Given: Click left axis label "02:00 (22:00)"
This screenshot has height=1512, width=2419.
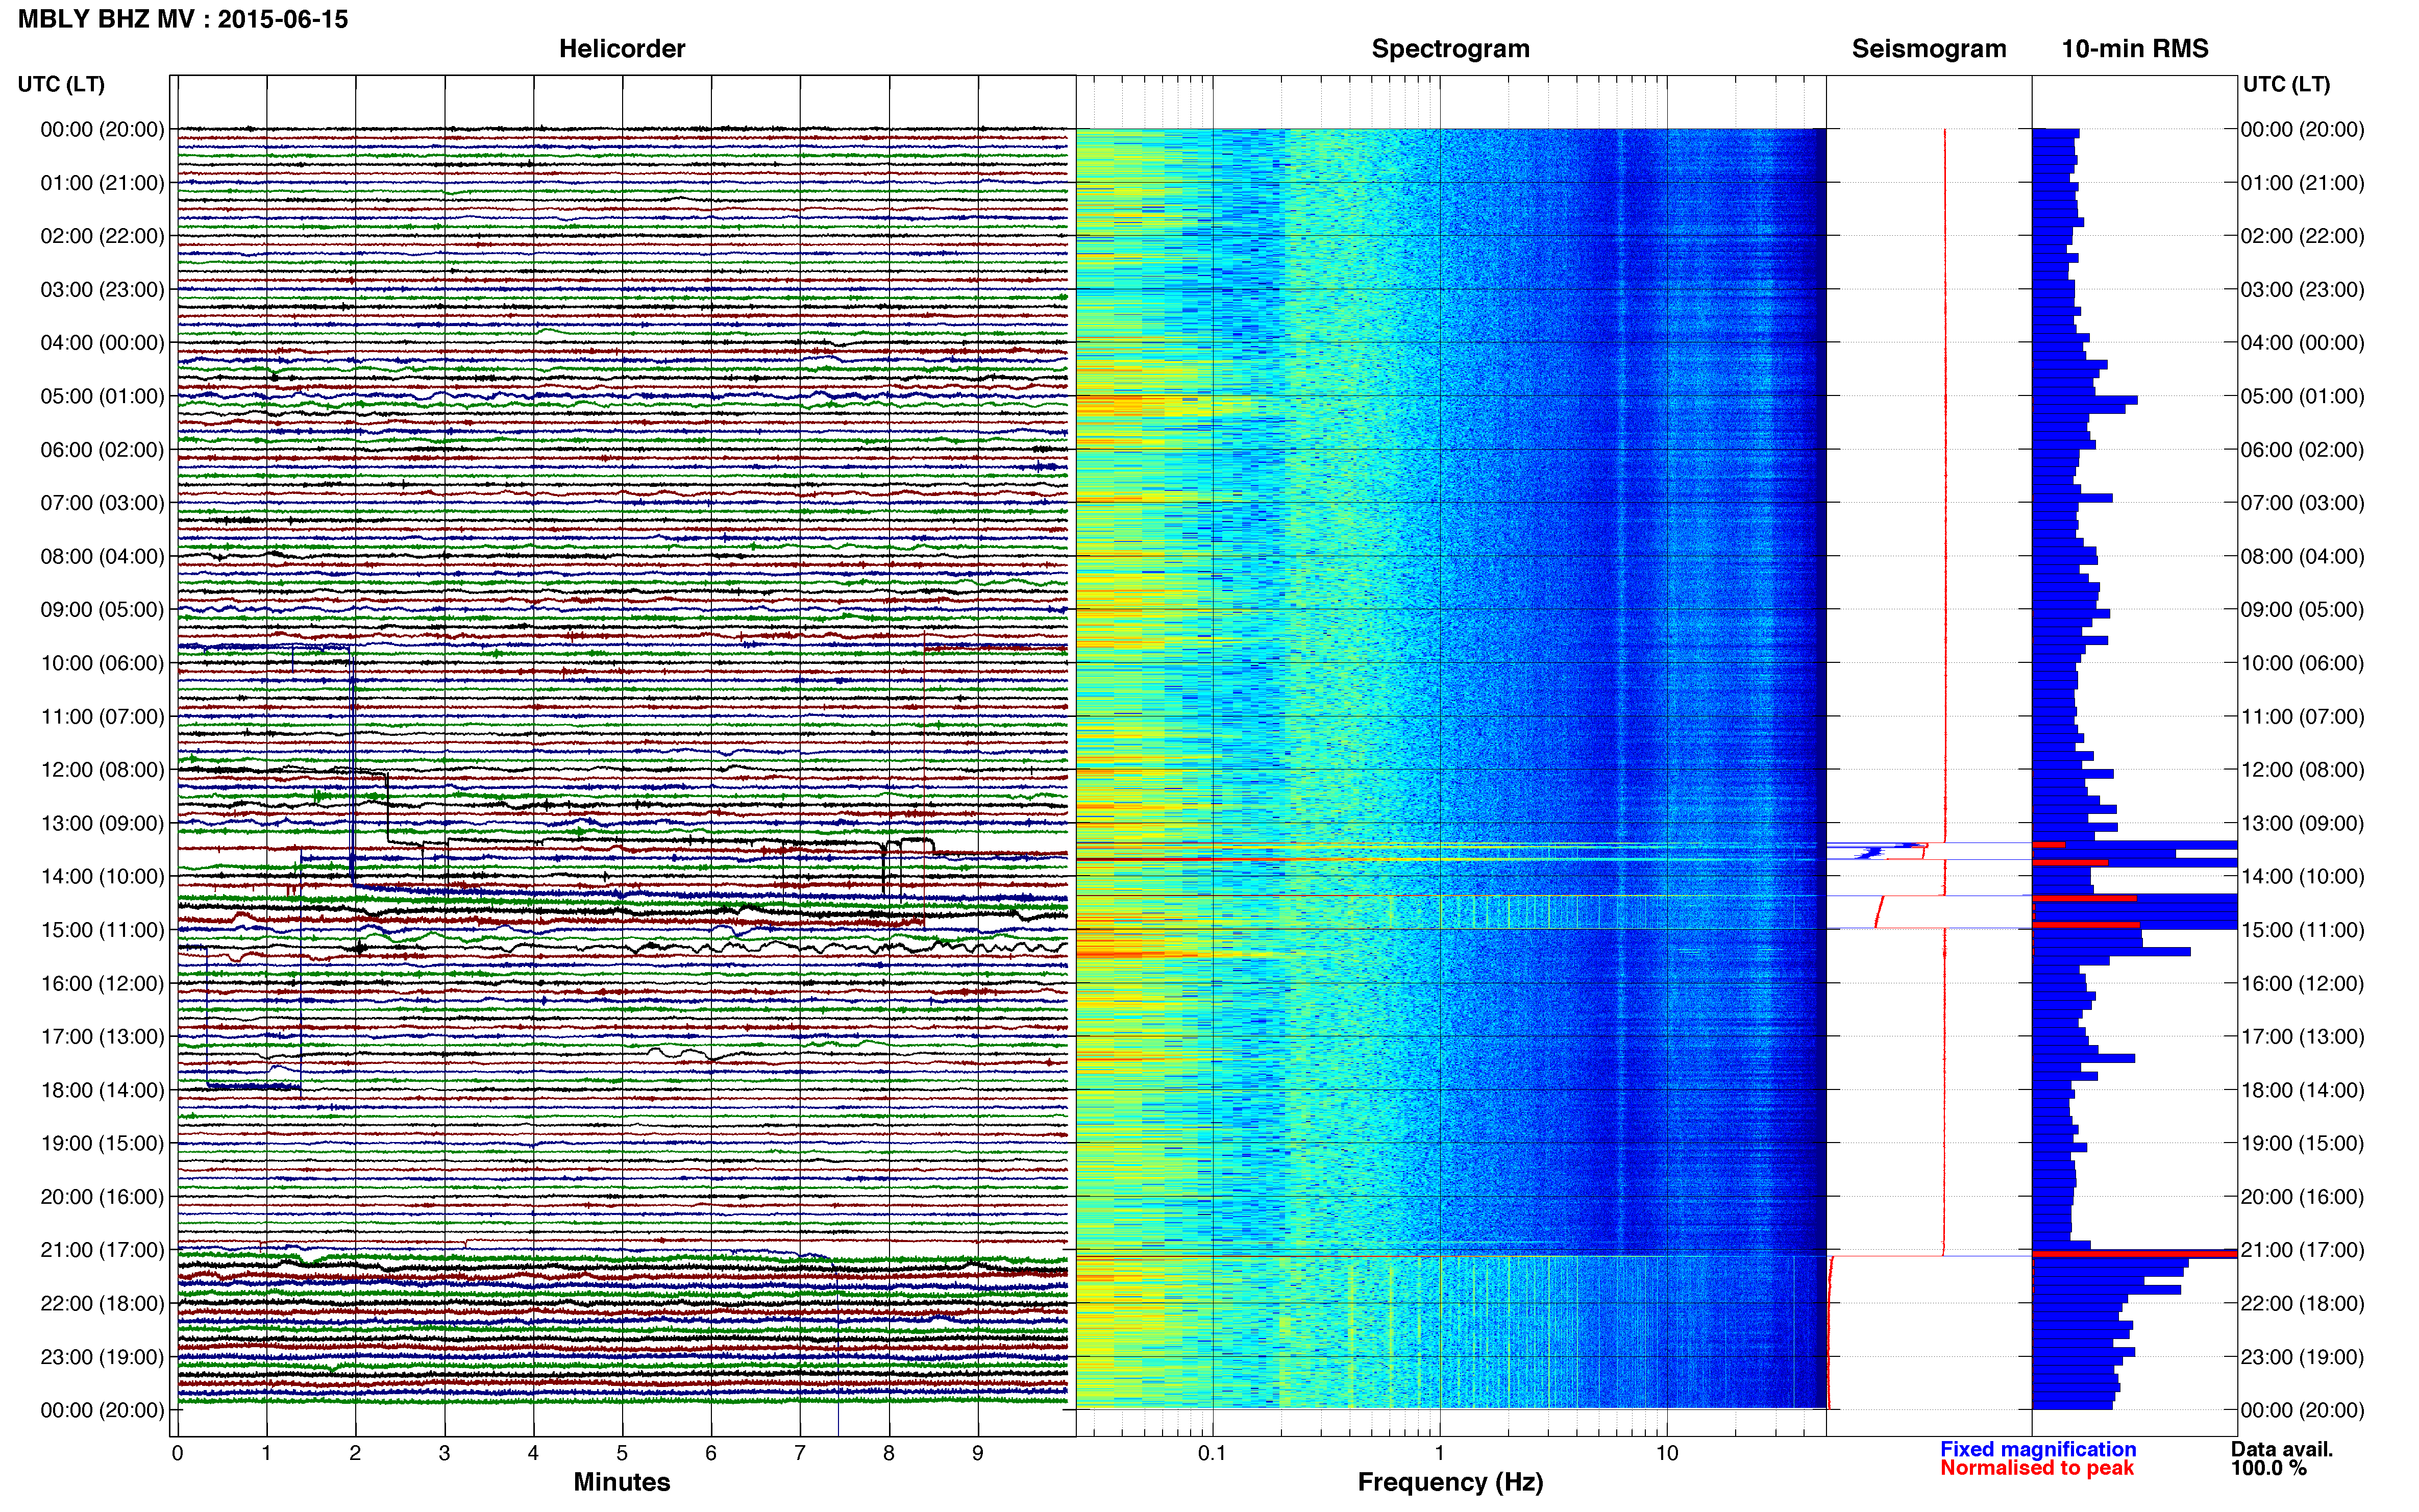Looking at the screenshot, I should [102, 236].
